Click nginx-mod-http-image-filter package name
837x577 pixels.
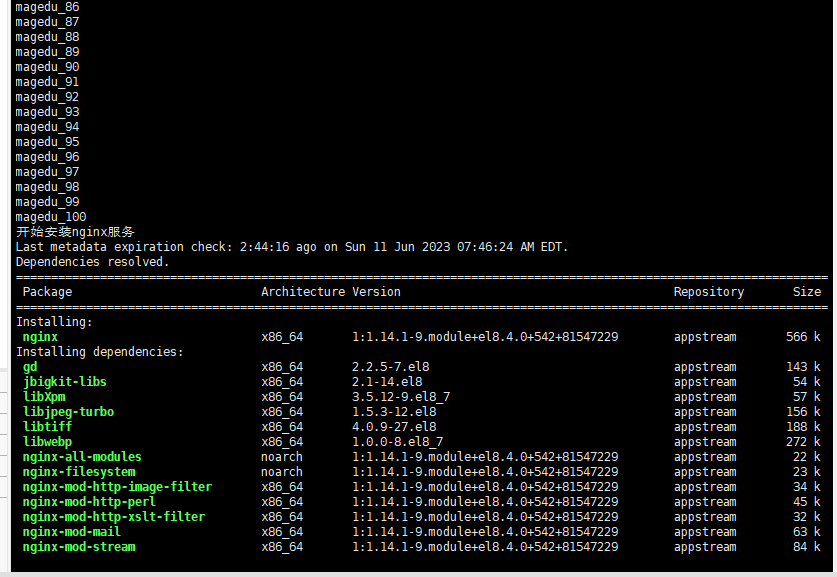[117, 487]
